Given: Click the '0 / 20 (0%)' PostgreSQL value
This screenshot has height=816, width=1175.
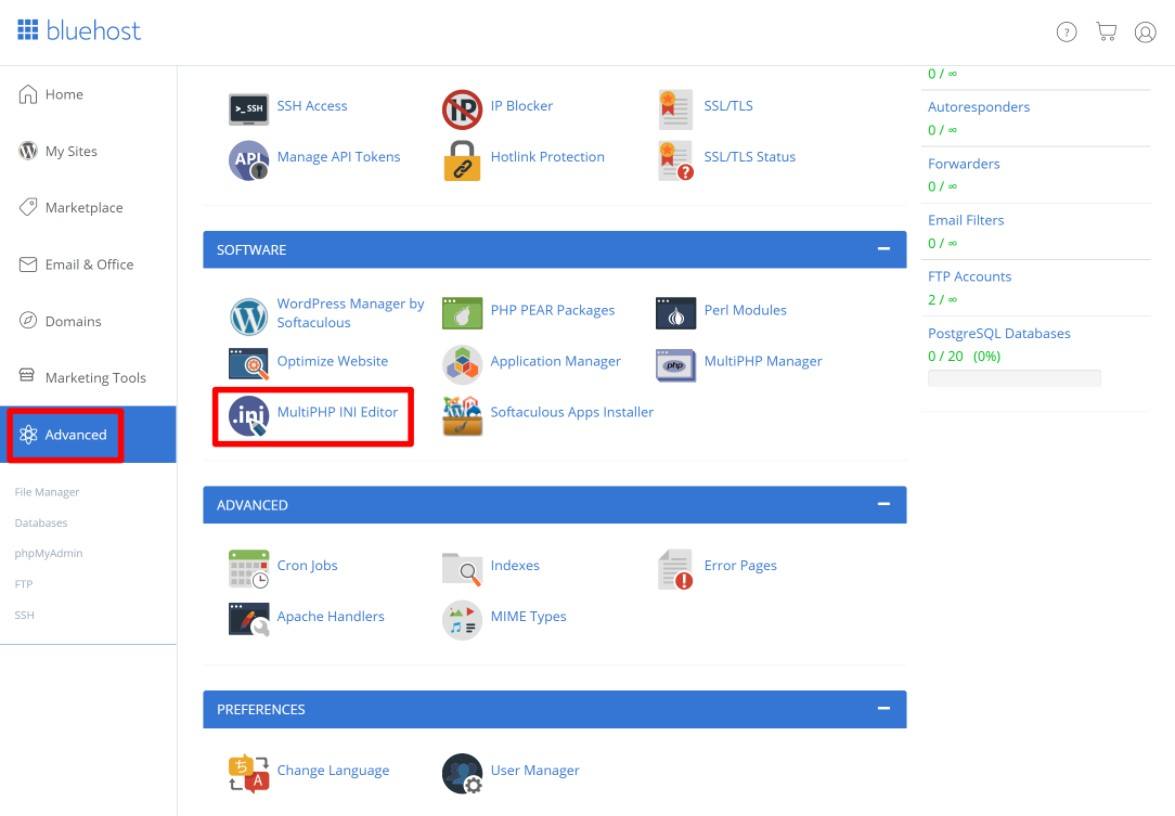Looking at the screenshot, I should tap(964, 357).
